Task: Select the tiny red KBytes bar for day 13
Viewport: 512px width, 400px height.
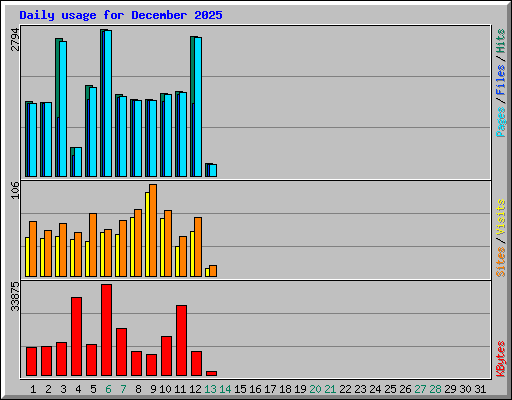Action: click(x=212, y=374)
